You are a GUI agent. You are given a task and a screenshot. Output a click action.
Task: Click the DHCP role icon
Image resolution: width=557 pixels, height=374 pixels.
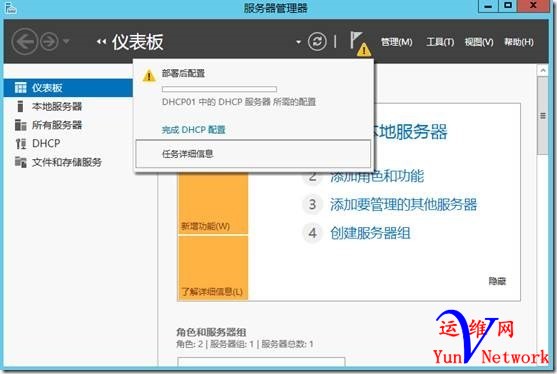coord(21,143)
